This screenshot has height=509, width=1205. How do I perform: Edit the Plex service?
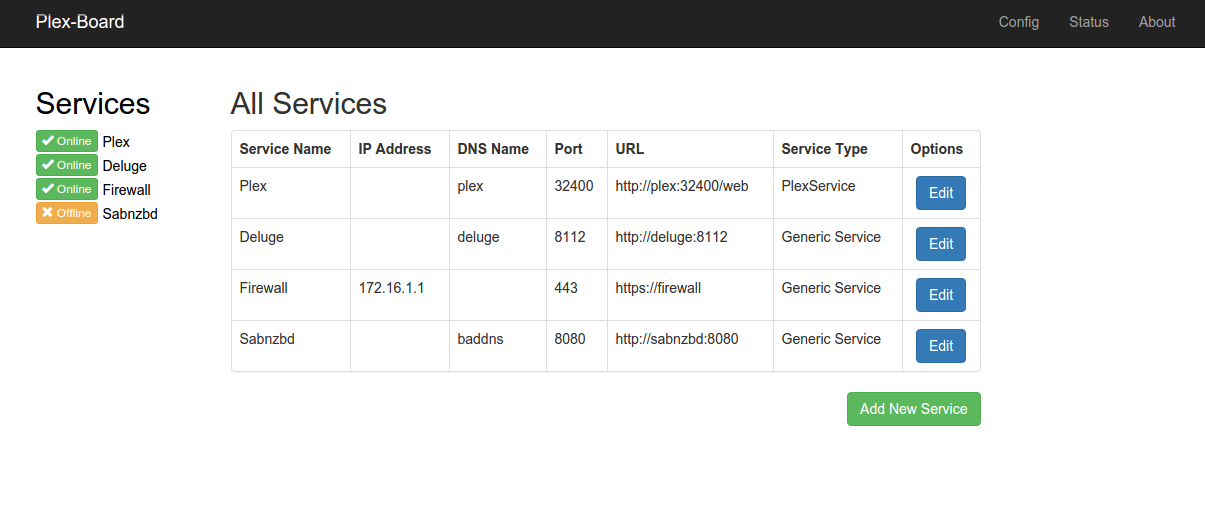point(941,193)
